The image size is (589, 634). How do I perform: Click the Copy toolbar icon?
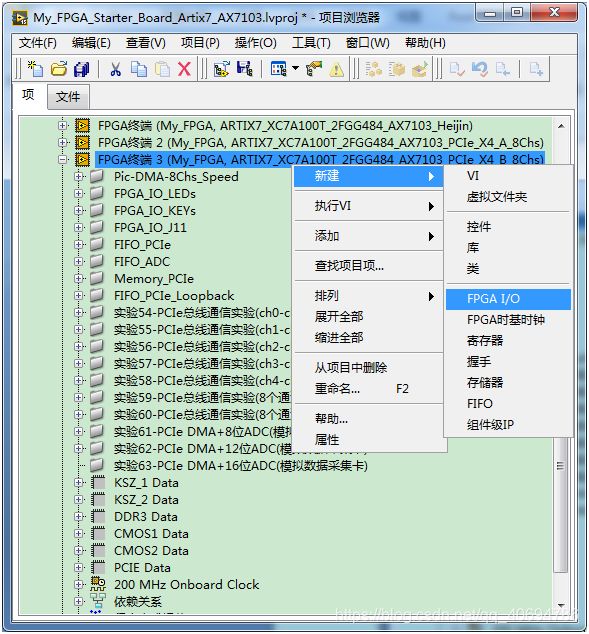click(139, 69)
